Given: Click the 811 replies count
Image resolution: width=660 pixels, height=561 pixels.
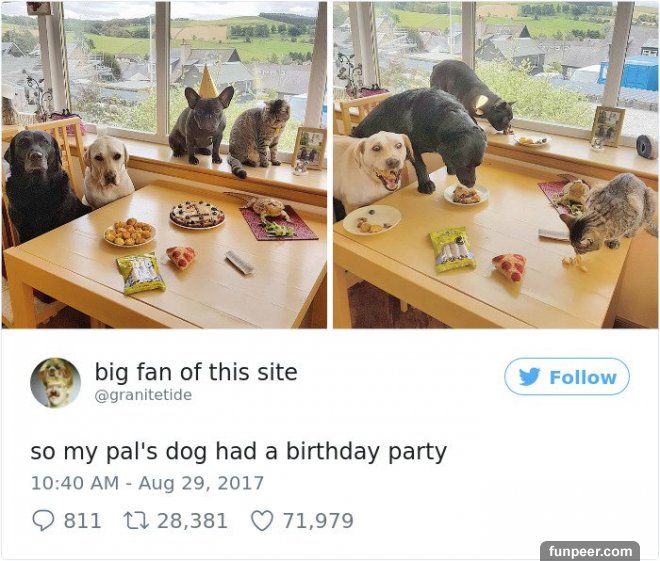Looking at the screenshot, I should pyautogui.click(x=82, y=521).
